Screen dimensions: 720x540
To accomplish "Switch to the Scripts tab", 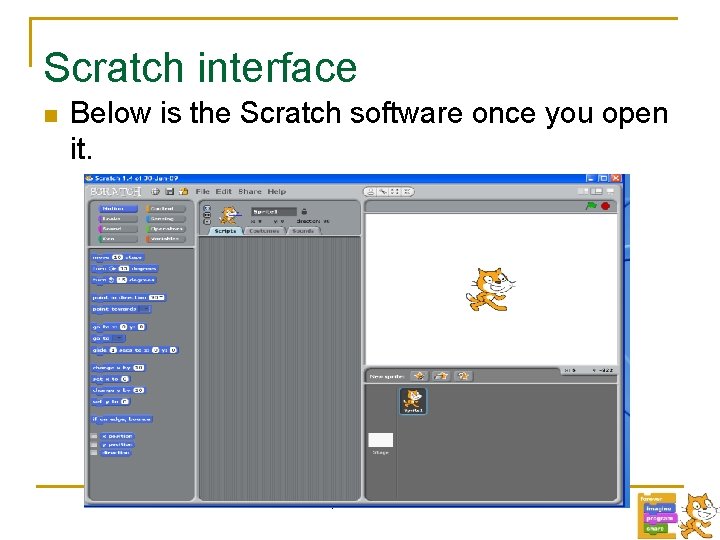I will (x=225, y=231).
